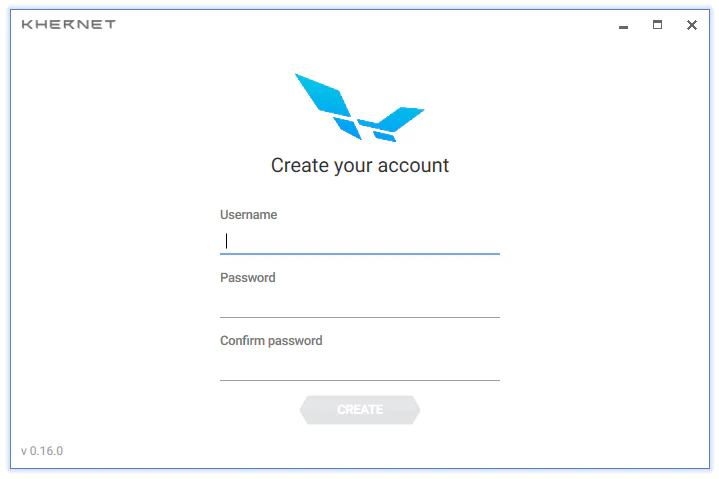Focus the Username input field
The image size is (719, 479).
[360, 241]
